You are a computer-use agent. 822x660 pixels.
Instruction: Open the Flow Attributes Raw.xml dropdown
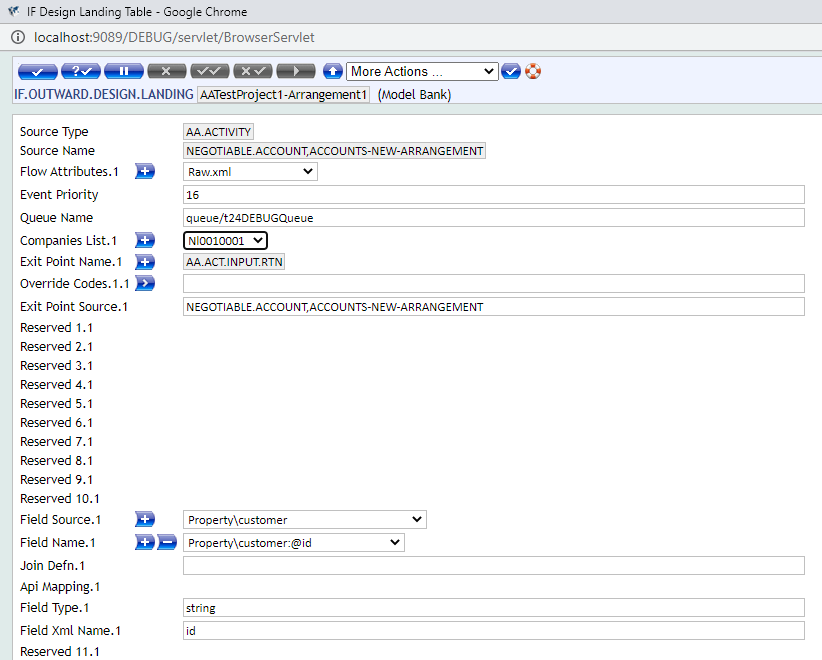251,172
